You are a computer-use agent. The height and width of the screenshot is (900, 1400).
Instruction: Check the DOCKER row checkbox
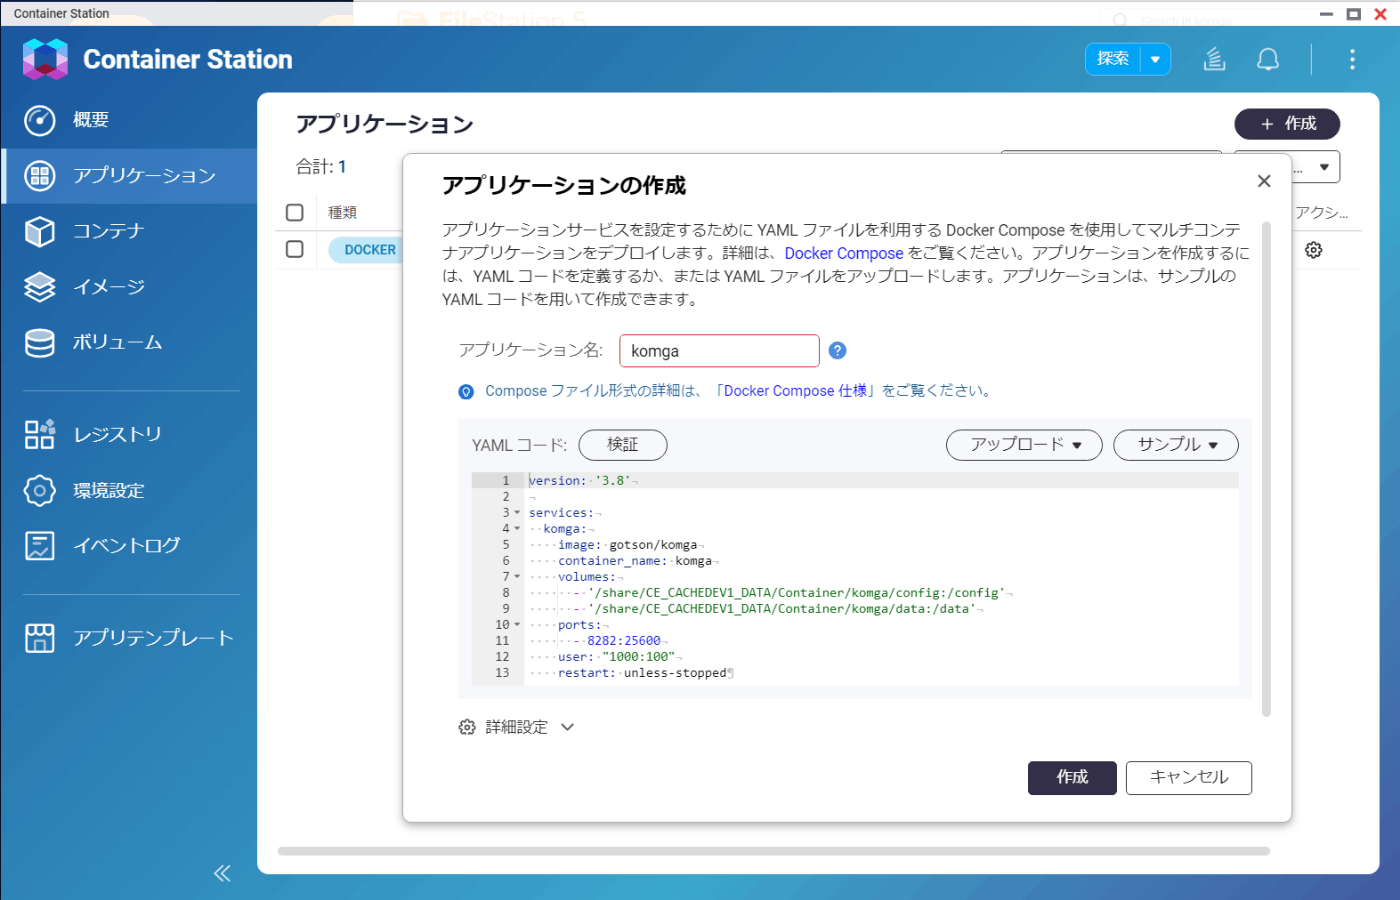tap(294, 248)
